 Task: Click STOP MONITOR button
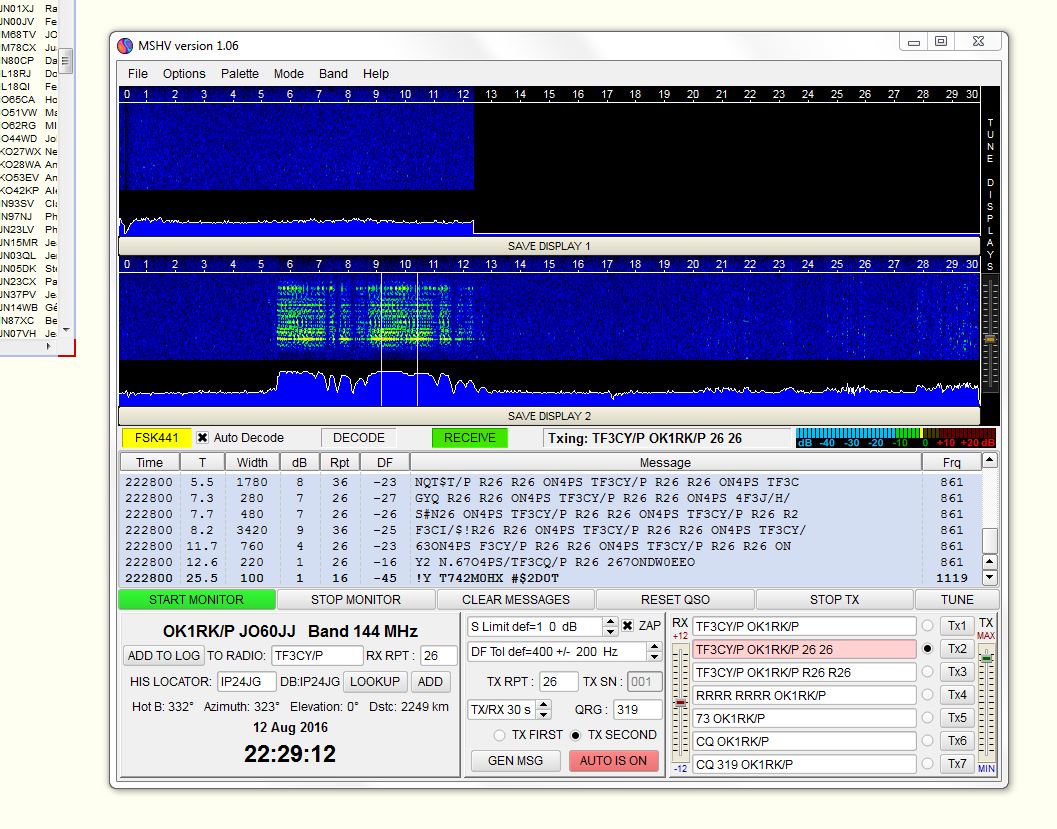[x=356, y=599]
